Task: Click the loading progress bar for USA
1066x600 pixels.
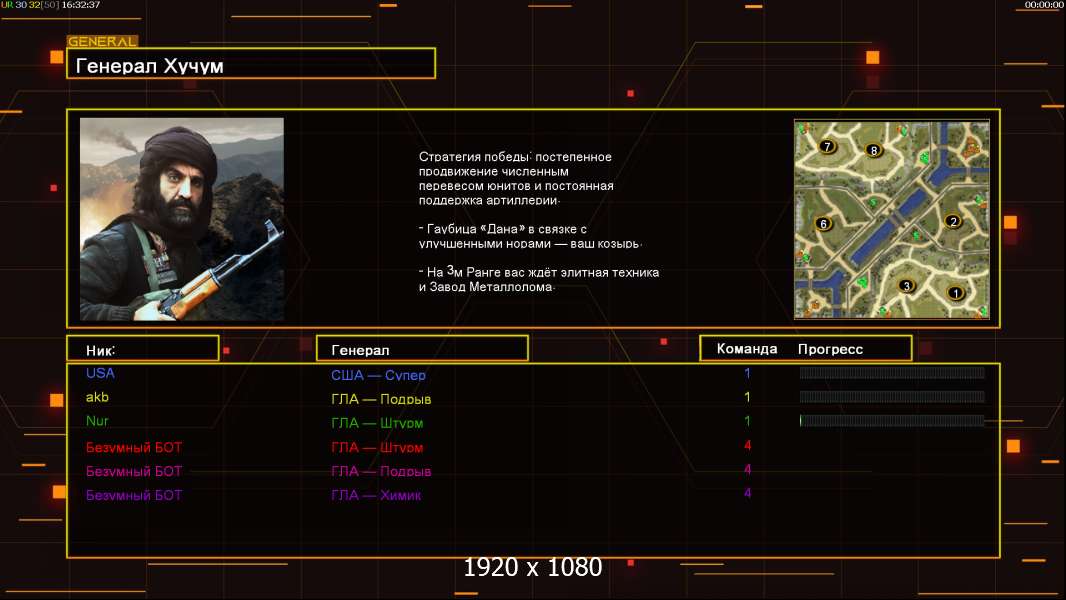Action: (892, 373)
